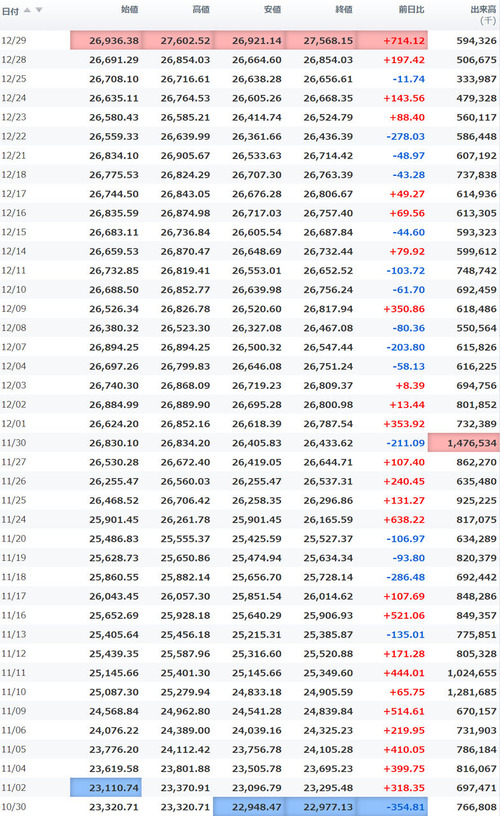Click high value 25,587.96

pyautogui.click(x=185, y=654)
